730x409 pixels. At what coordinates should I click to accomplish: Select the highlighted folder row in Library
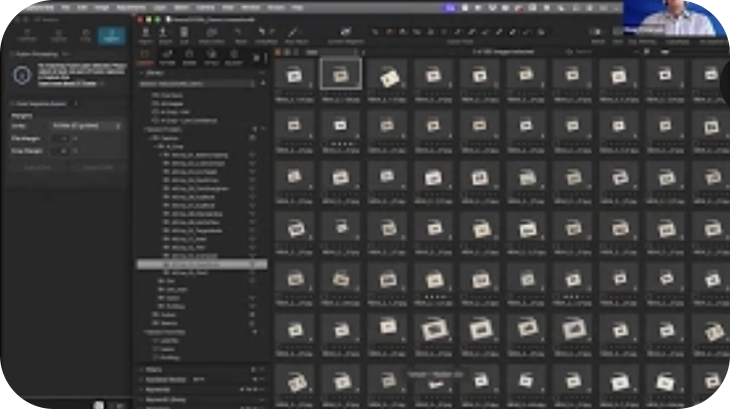pyautogui.click(x=202, y=264)
